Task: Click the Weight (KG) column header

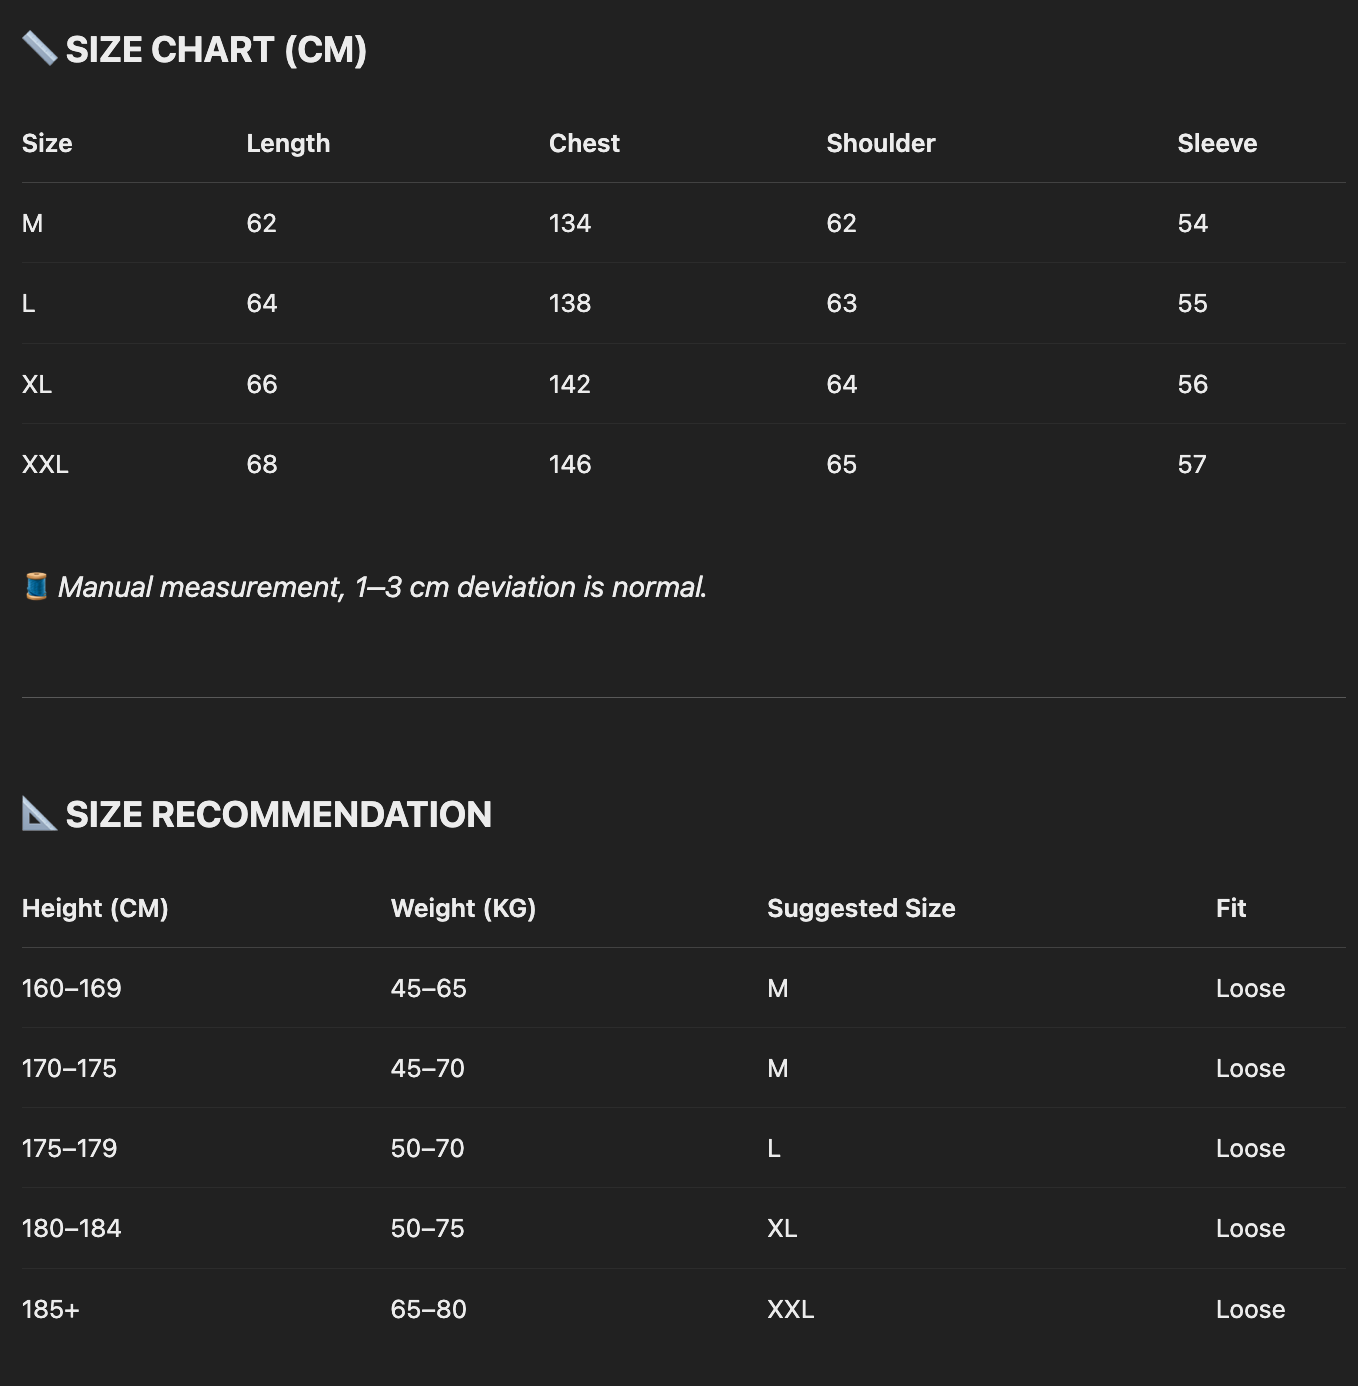Action: click(463, 908)
